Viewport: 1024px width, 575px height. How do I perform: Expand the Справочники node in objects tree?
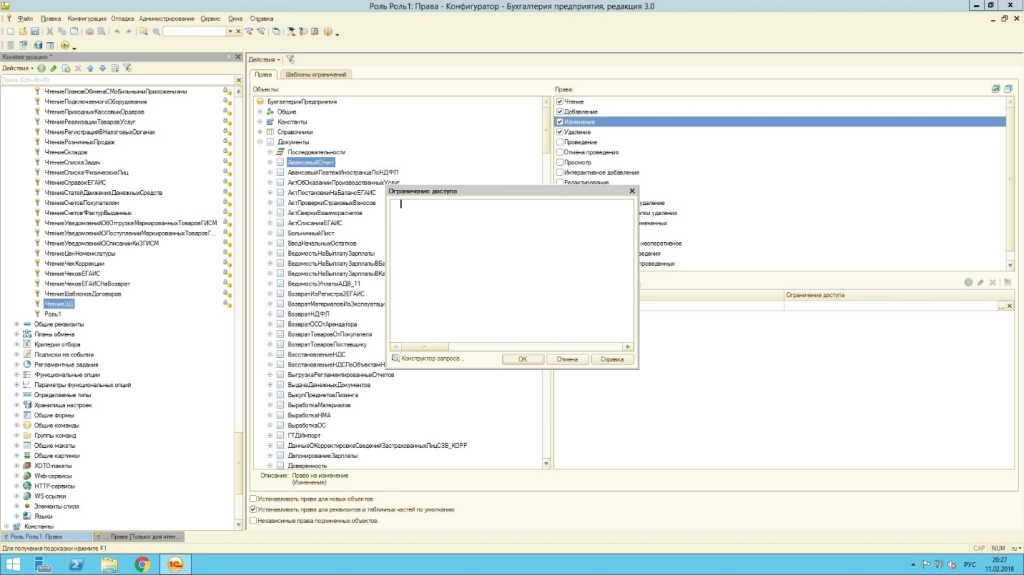point(260,132)
